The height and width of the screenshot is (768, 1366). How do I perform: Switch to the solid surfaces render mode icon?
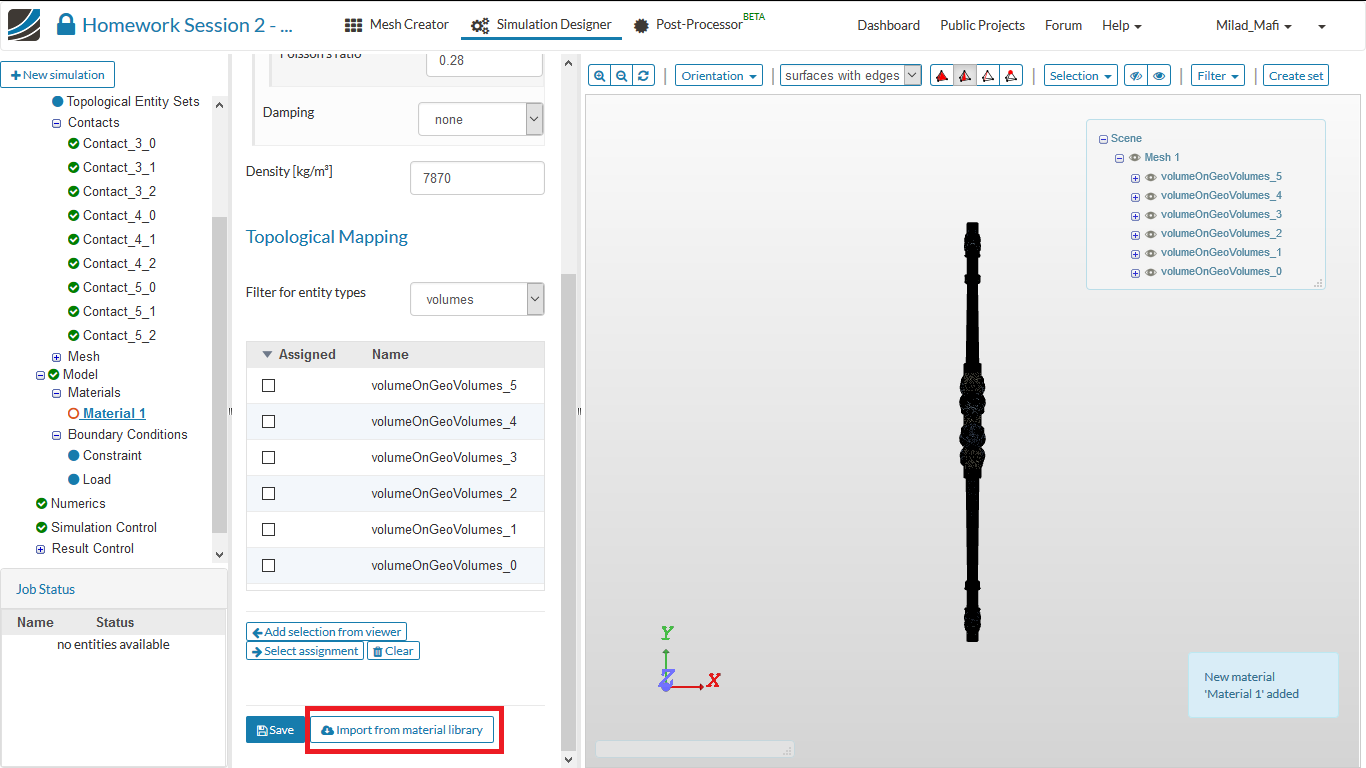tap(941, 76)
